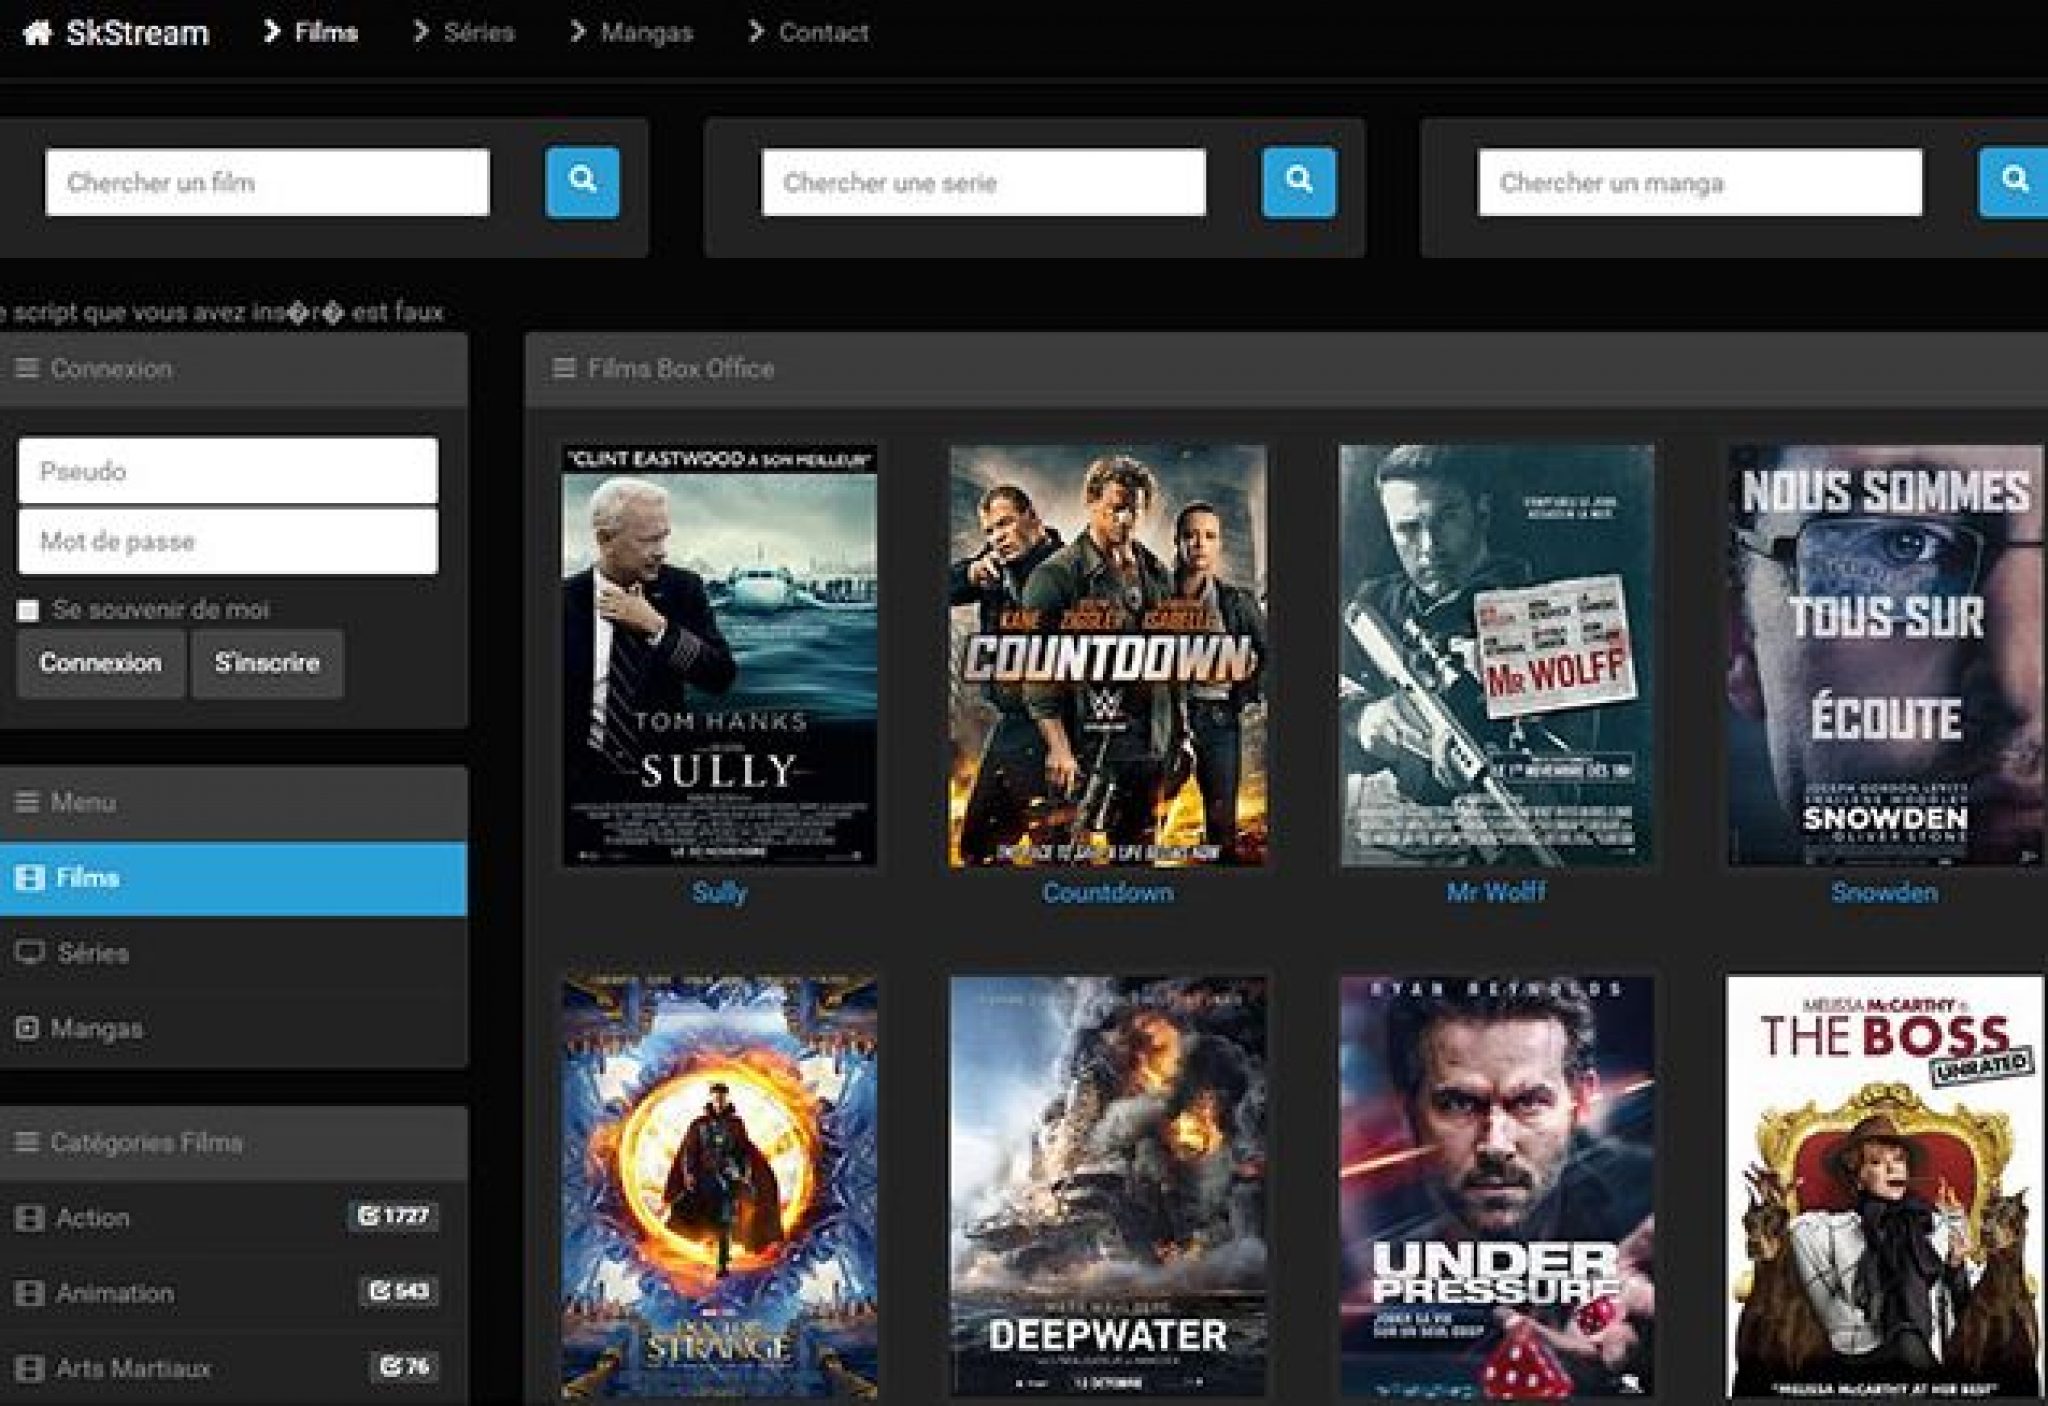Click the Connexion panel hamburger icon
The image size is (2048, 1406).
[x=27, y=369]
